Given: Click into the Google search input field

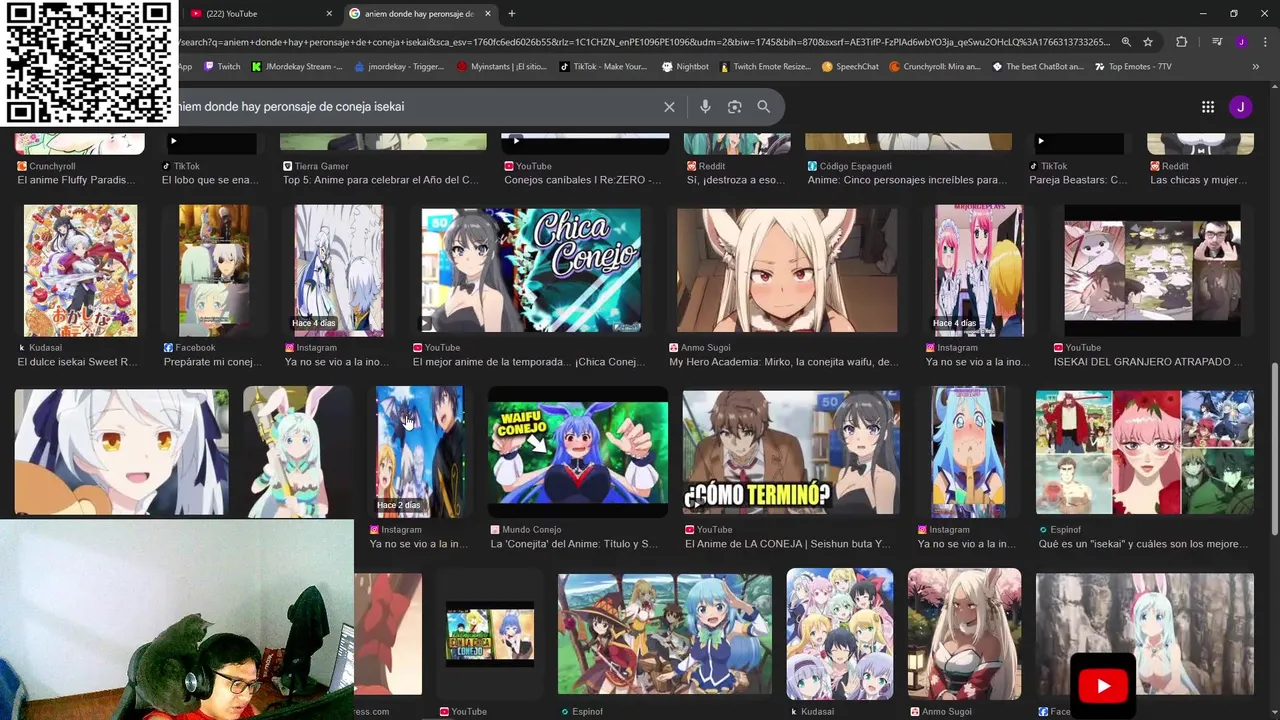Looking at the screenshot, I should [x=415, y=107].
